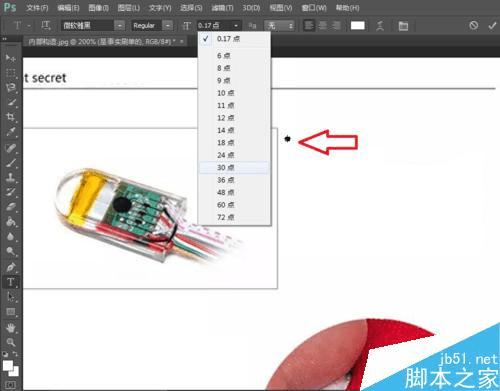Open the 图层(L) menu
The height and width of the screenshot is (391, 500).
point(129,8)
